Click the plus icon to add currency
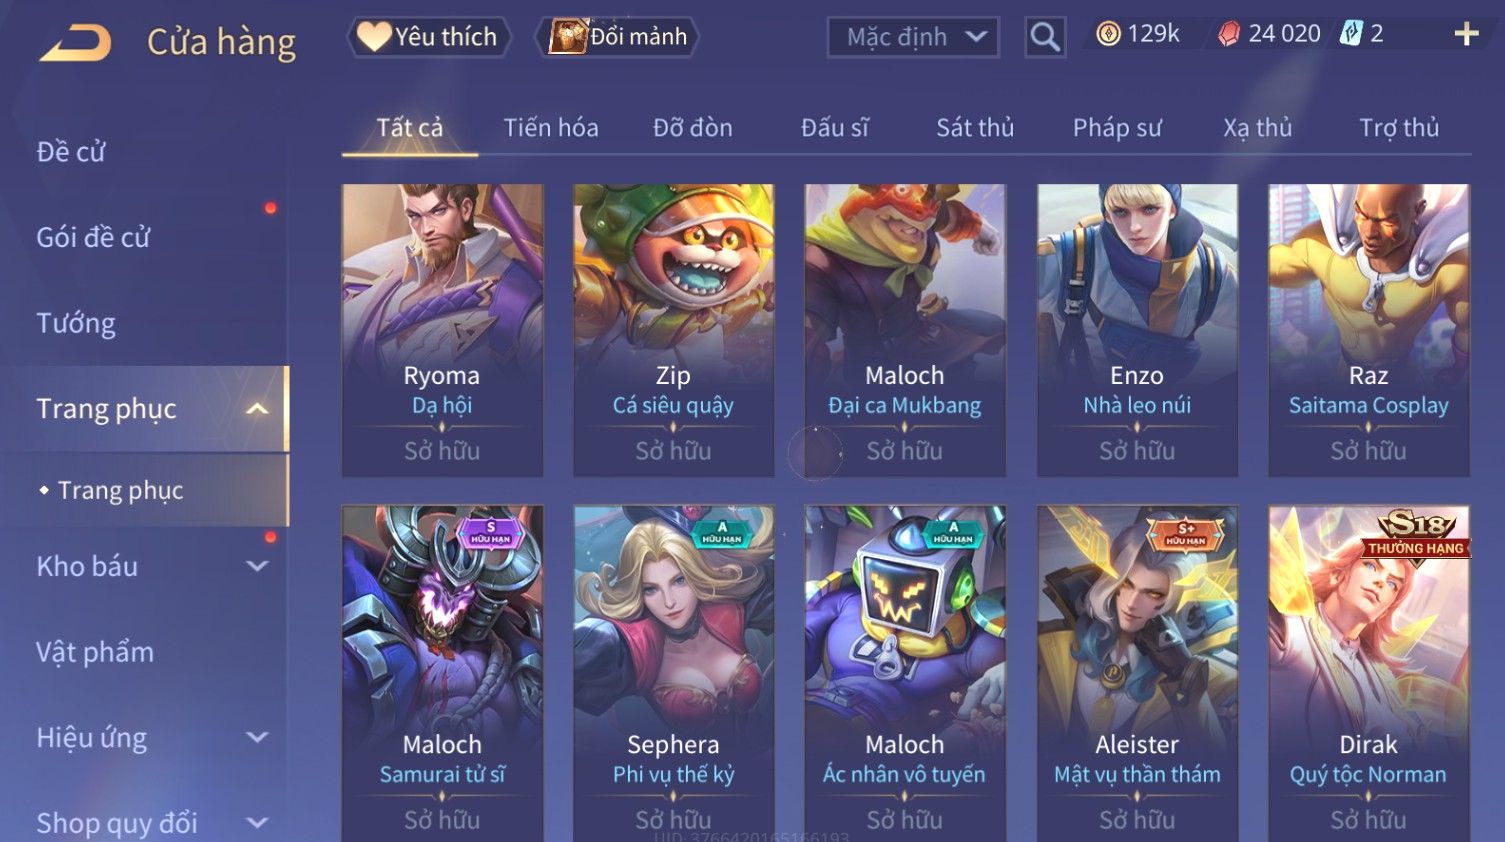Image resolution: width=1505 pixels, height=842 pixels. (1466, 34)
